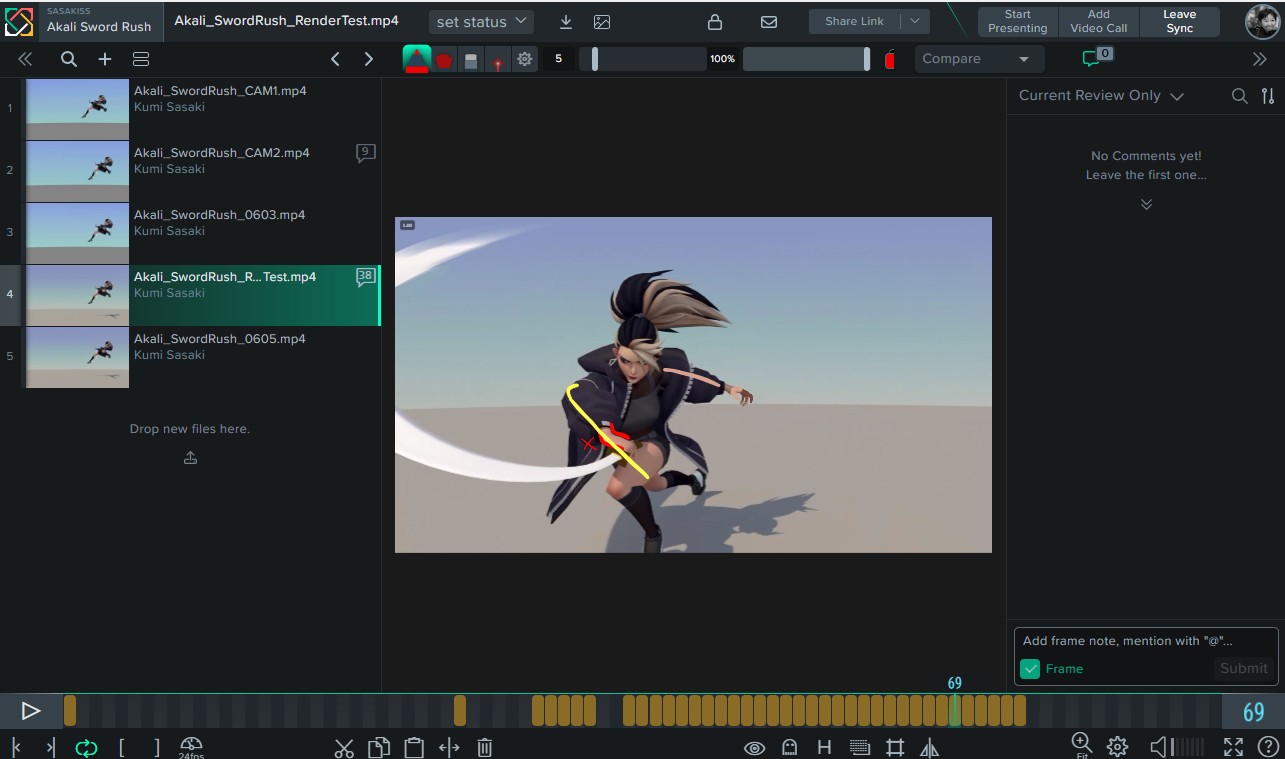Screen dimensions: 1285x759
Task: Expand Current Review Only filter
Action: (x=1101, y=96)
